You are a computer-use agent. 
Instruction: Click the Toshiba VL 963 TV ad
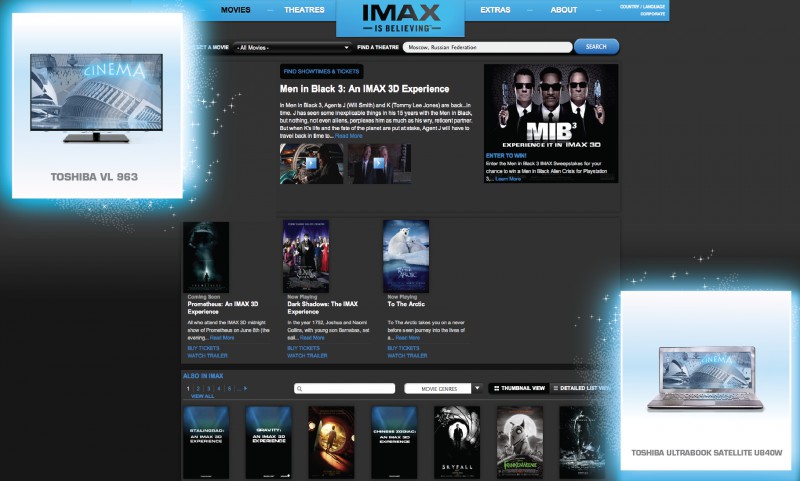97,106
